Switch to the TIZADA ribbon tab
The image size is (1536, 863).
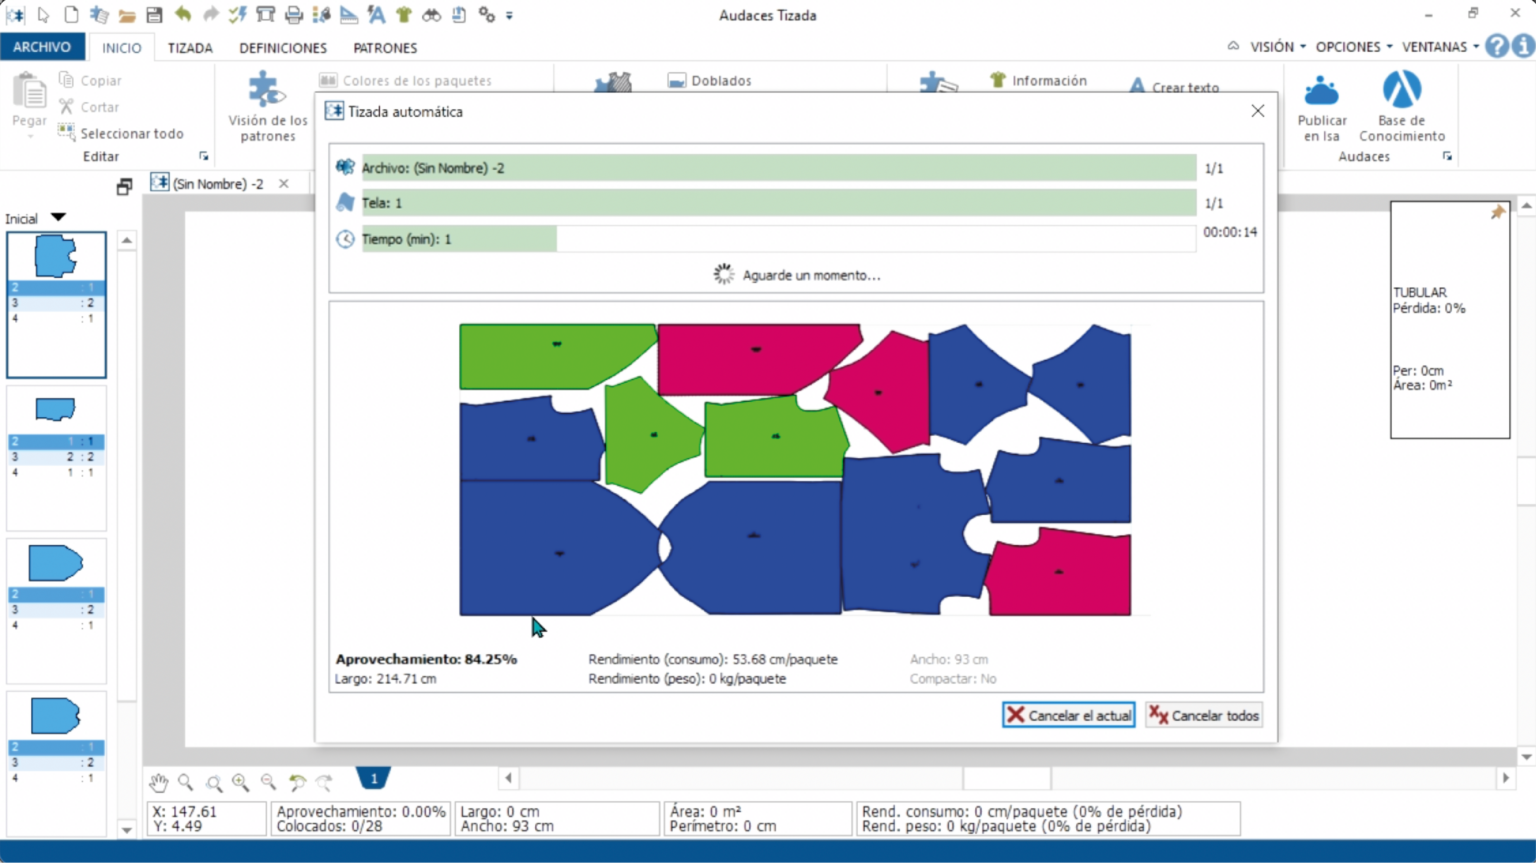point(190,48)
